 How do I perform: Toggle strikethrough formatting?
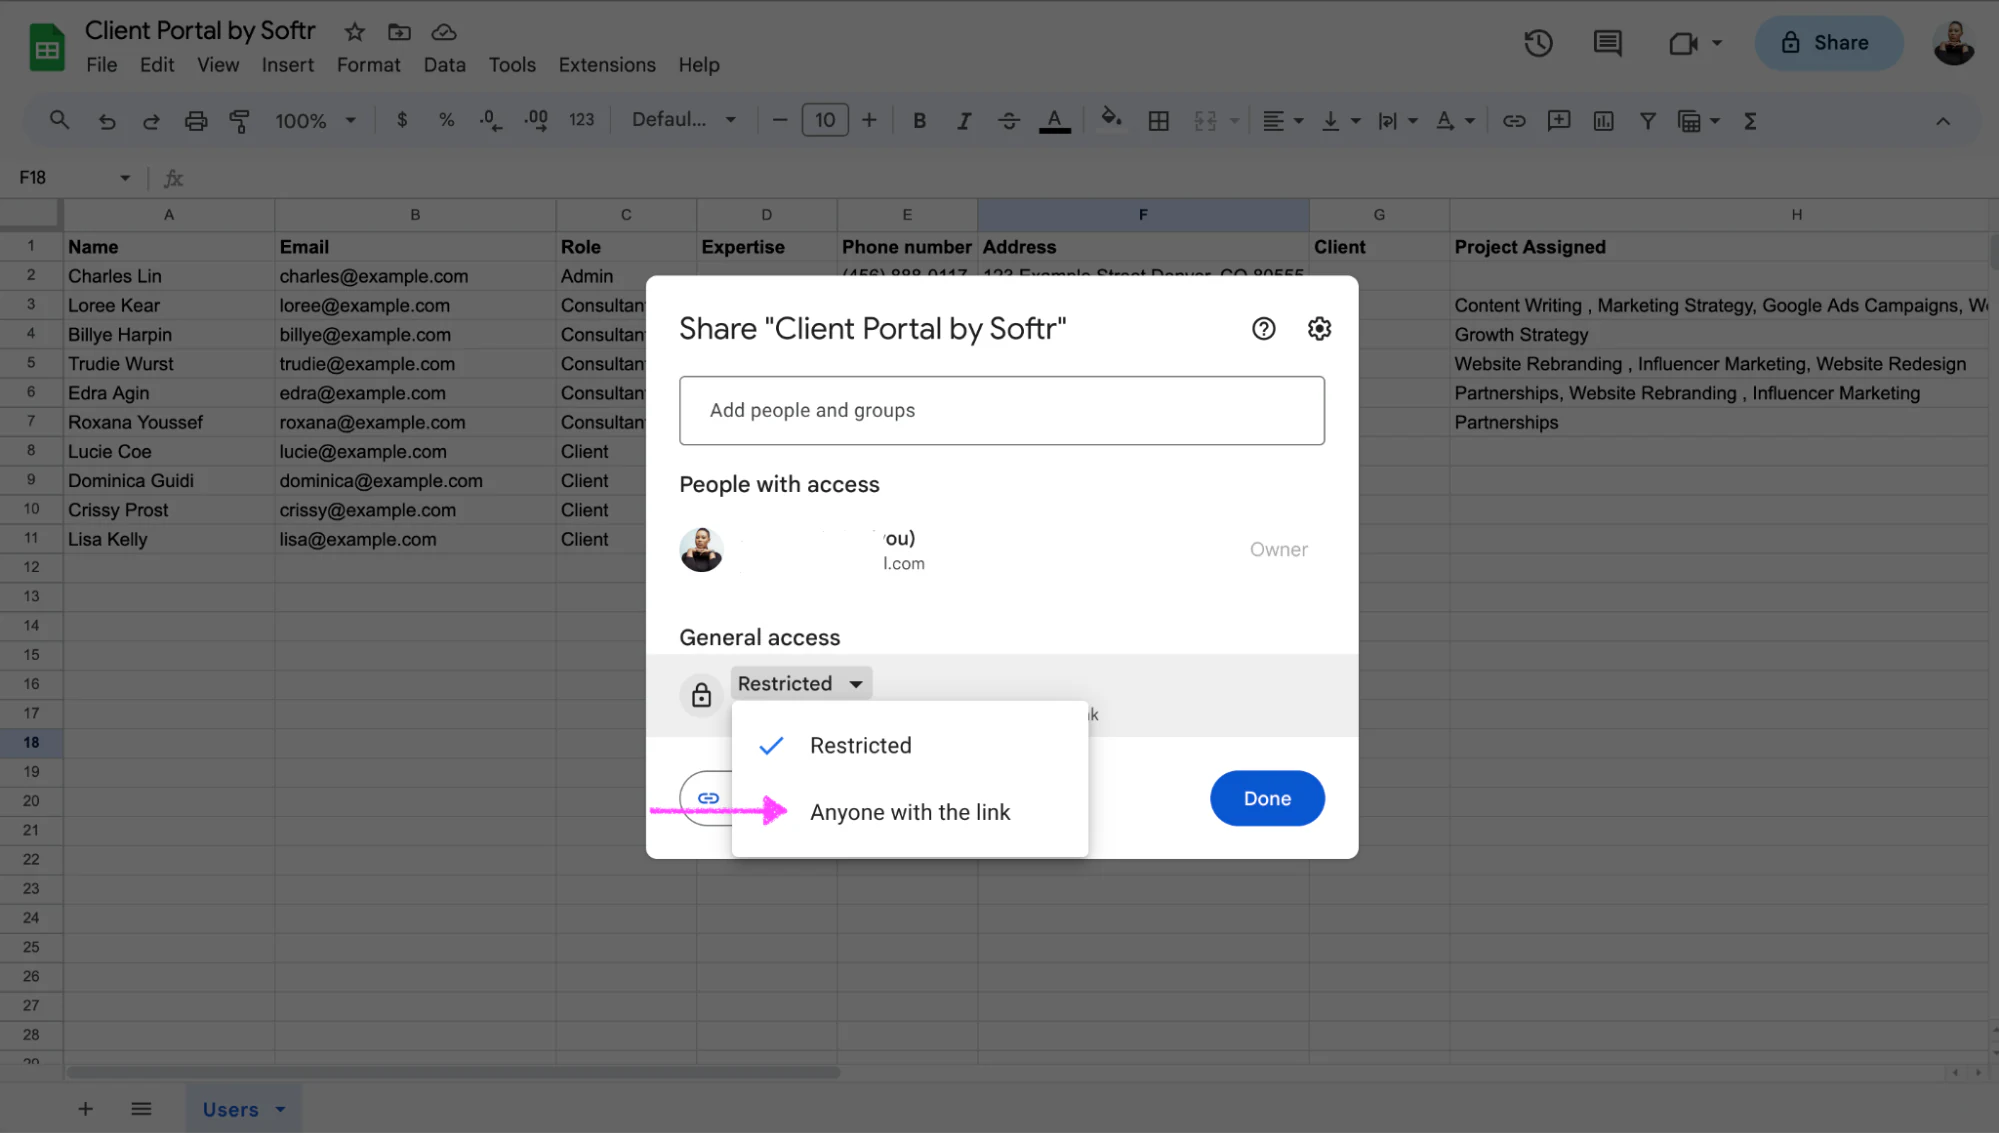(1008, 121)
